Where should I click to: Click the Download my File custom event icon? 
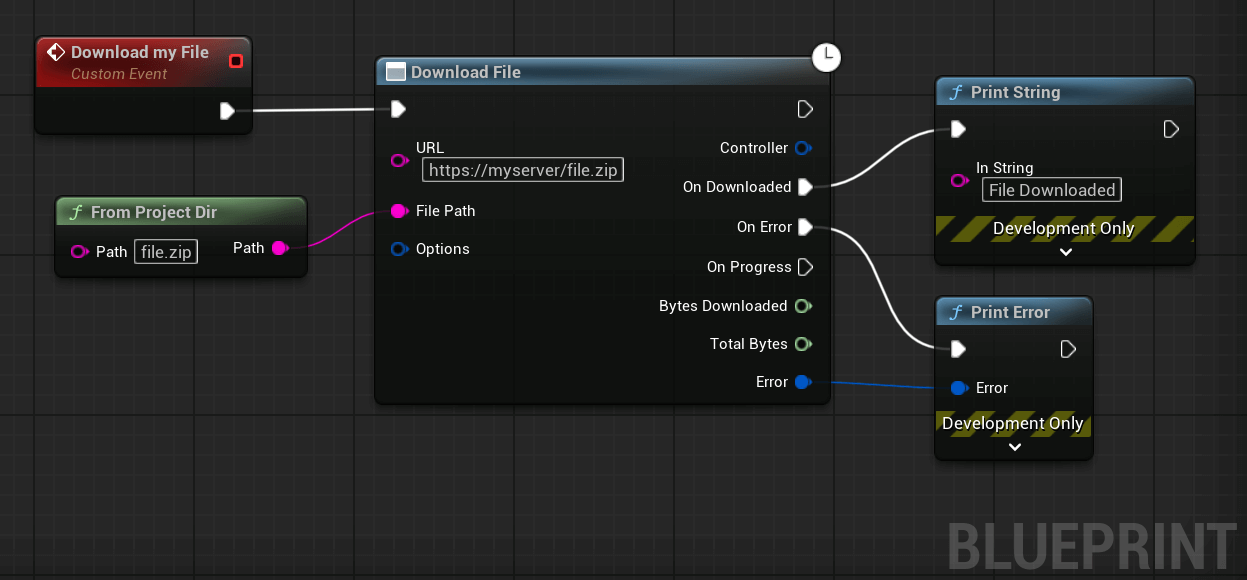(56, 52)
